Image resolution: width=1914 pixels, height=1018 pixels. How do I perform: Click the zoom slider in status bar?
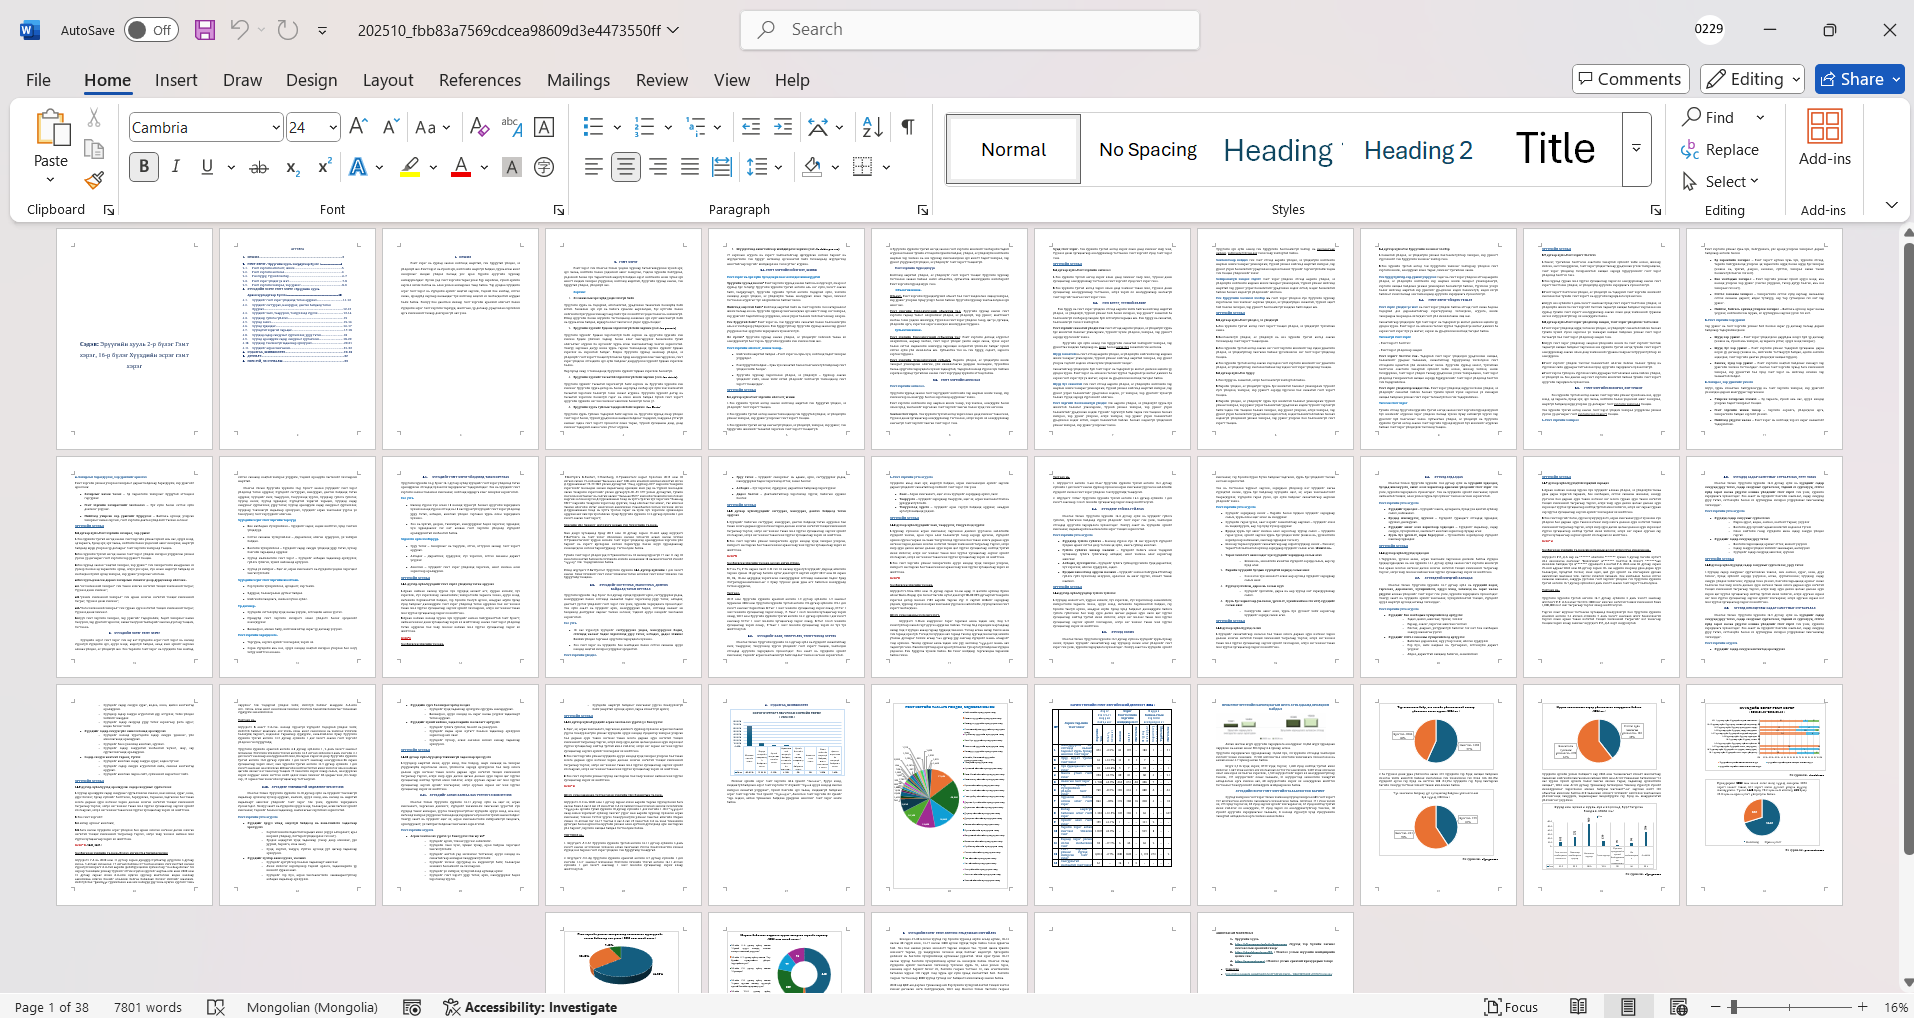1788,1007
